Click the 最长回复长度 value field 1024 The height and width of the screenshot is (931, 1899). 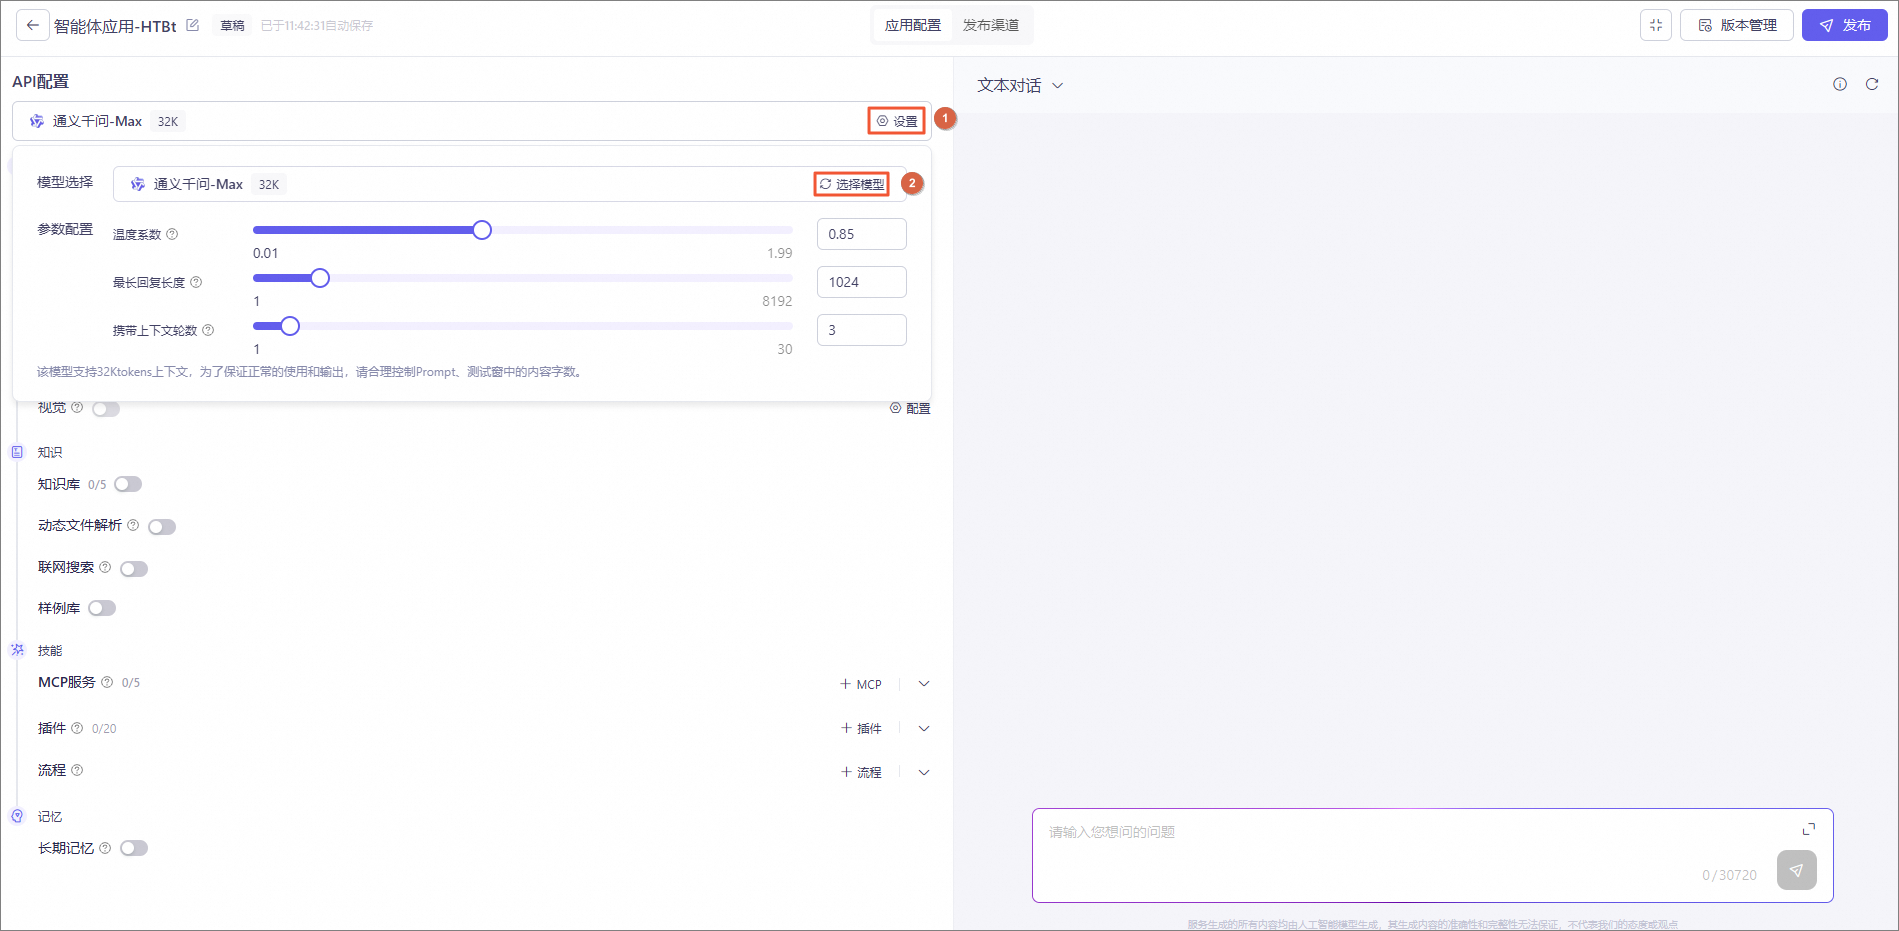(862, 282)
